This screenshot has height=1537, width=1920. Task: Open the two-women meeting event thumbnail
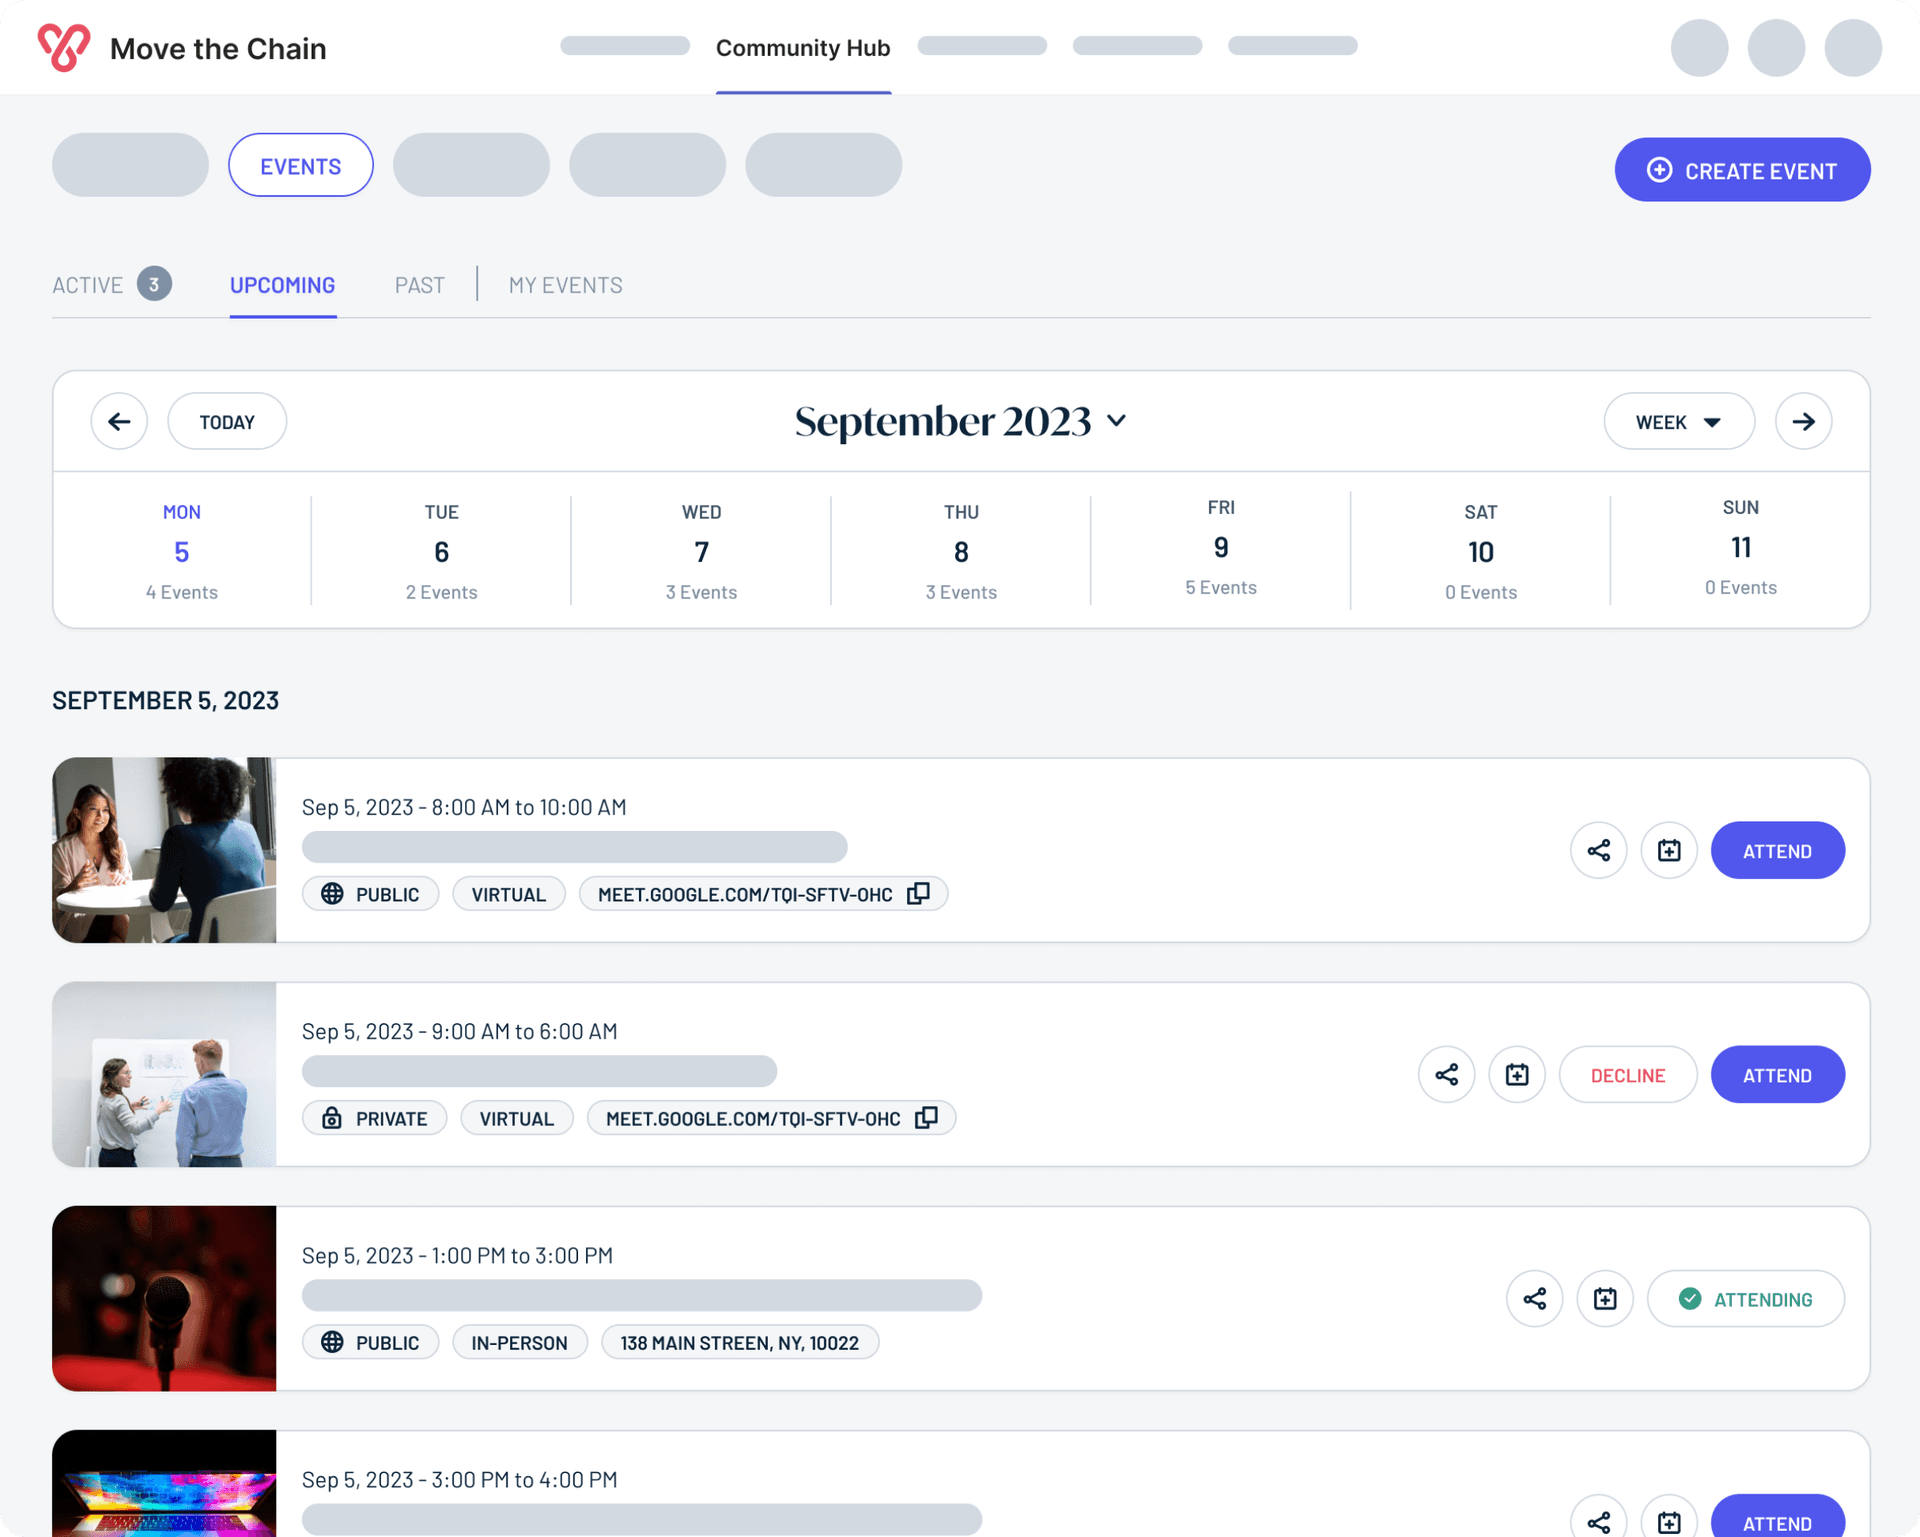164,850
